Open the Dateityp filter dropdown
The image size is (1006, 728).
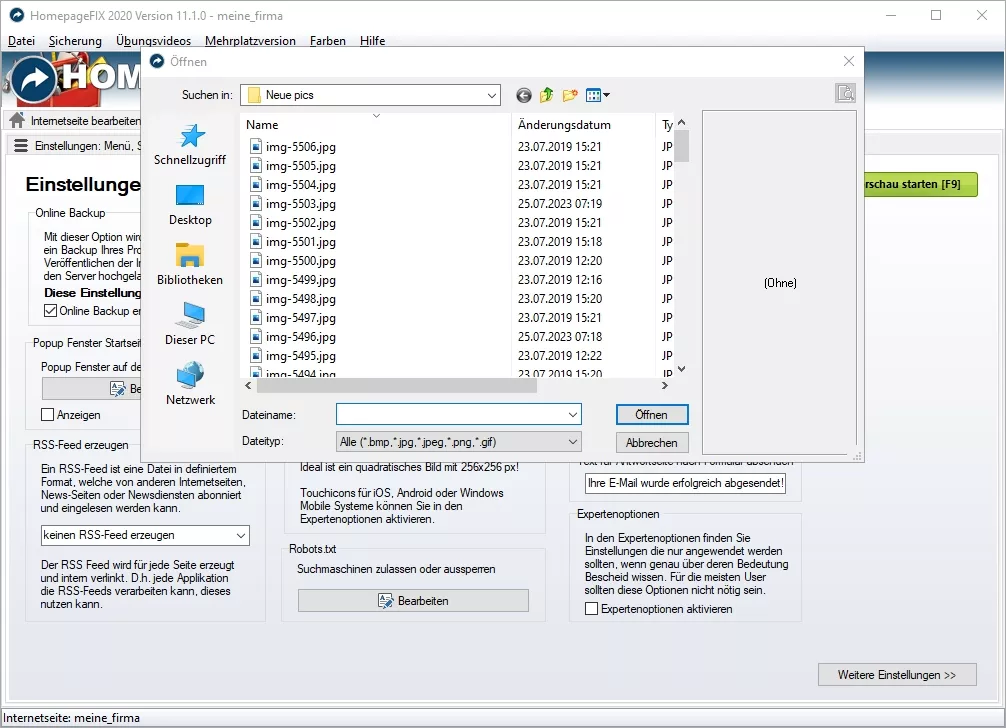[573, 441]
